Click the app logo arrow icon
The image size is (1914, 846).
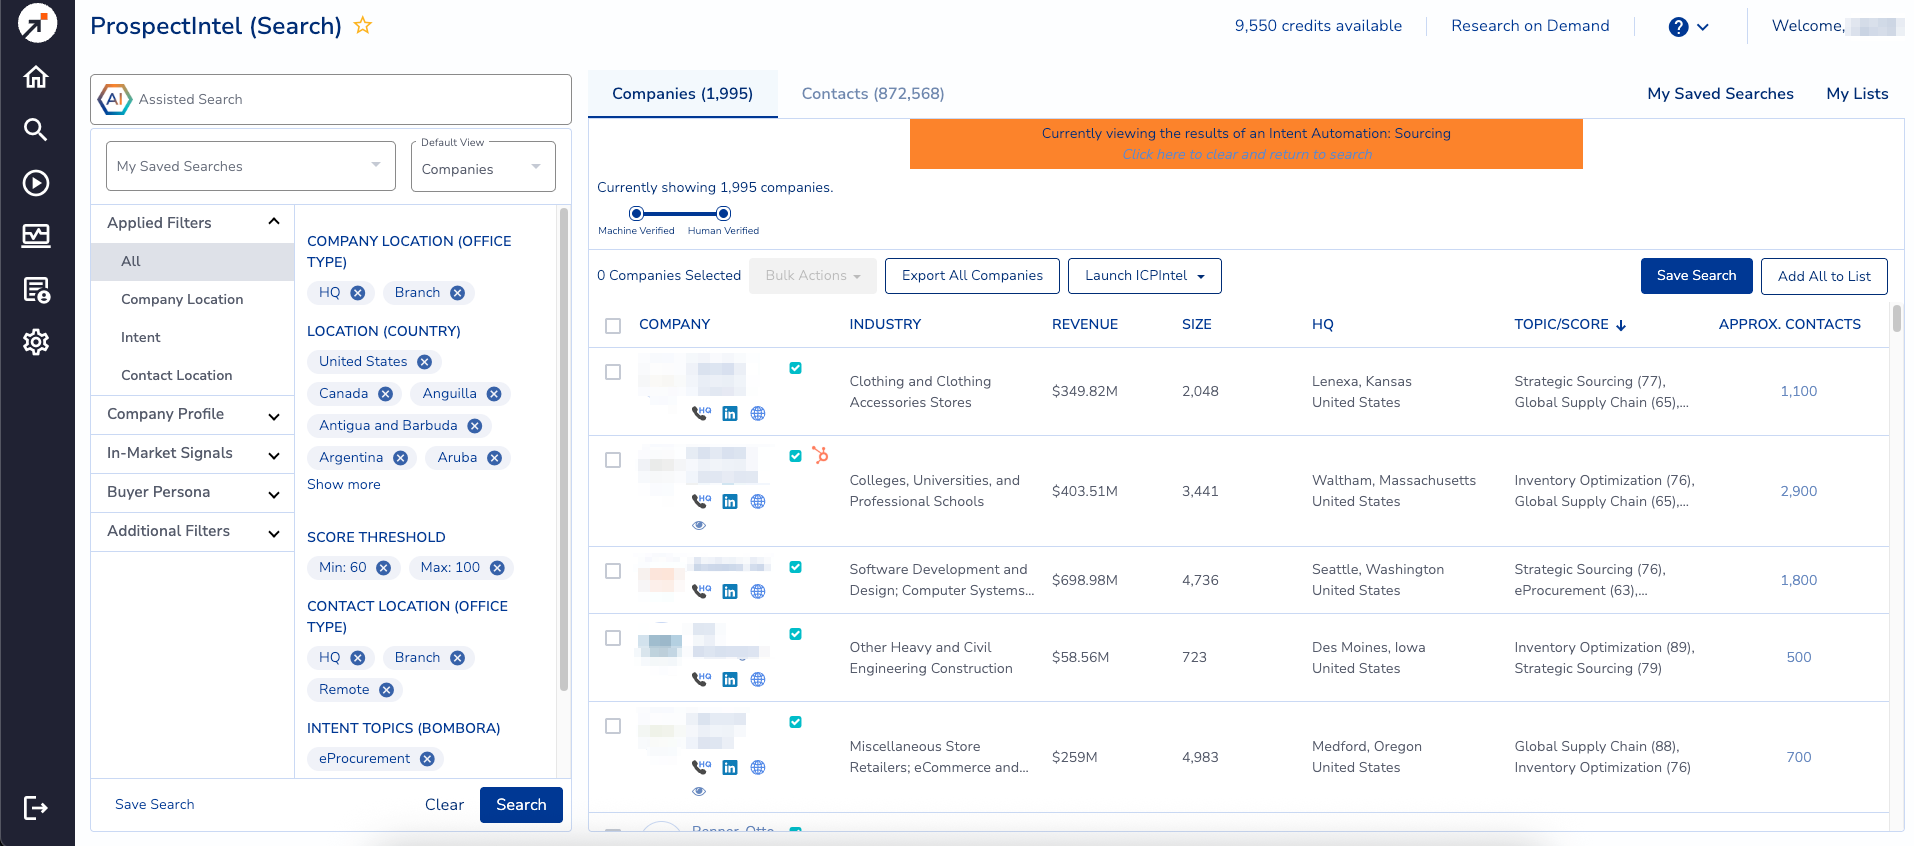click(x=37, y=23)
